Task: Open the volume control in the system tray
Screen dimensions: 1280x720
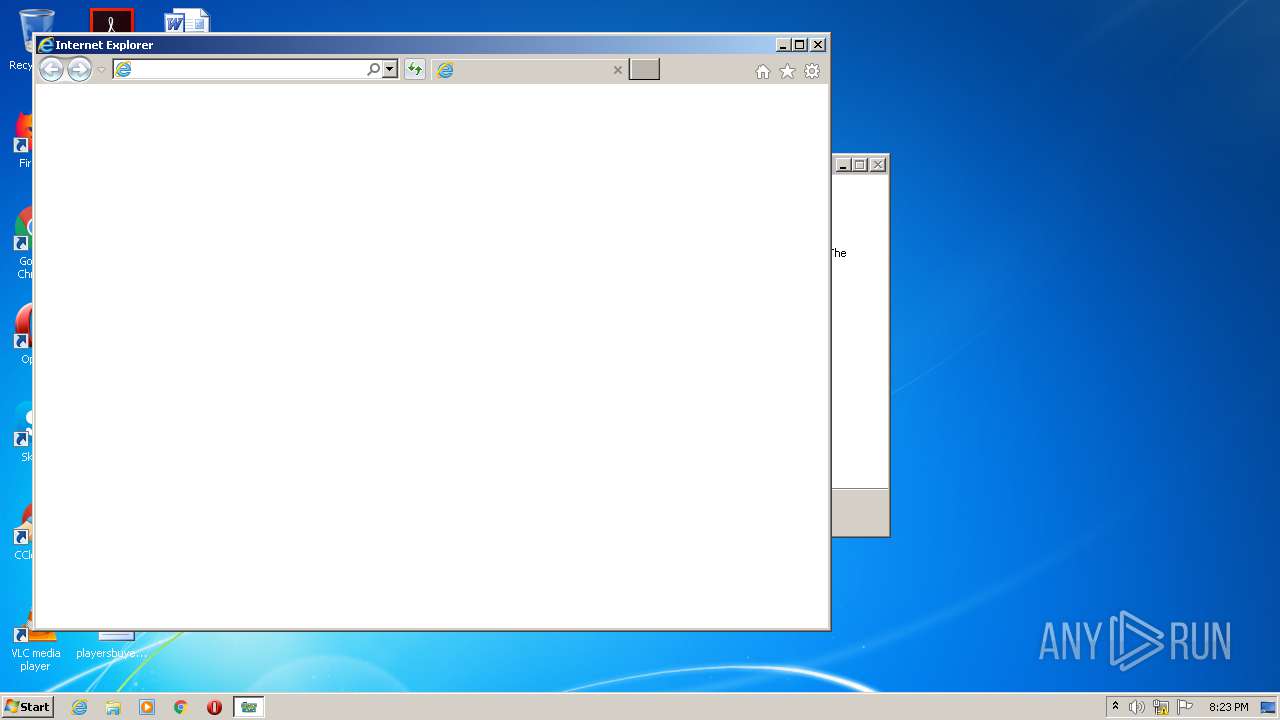Action: coord(1137,707)
